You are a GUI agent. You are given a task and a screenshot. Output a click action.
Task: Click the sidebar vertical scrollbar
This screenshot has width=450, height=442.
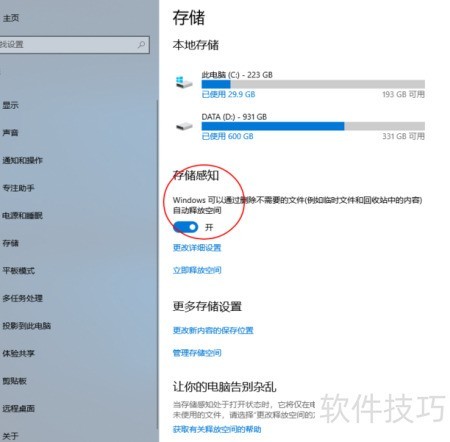[157, 263]
